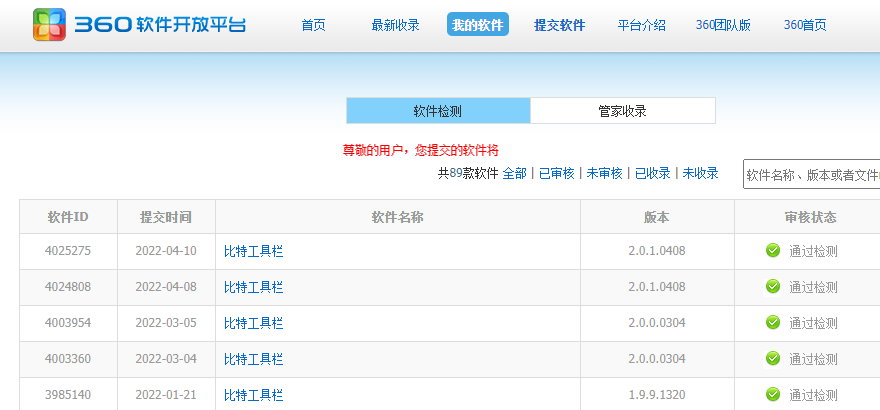Switch to 管家收录 tab
The width and height of the screenshot is (880, 410).
pyautogui.click(x=622, y=110)
